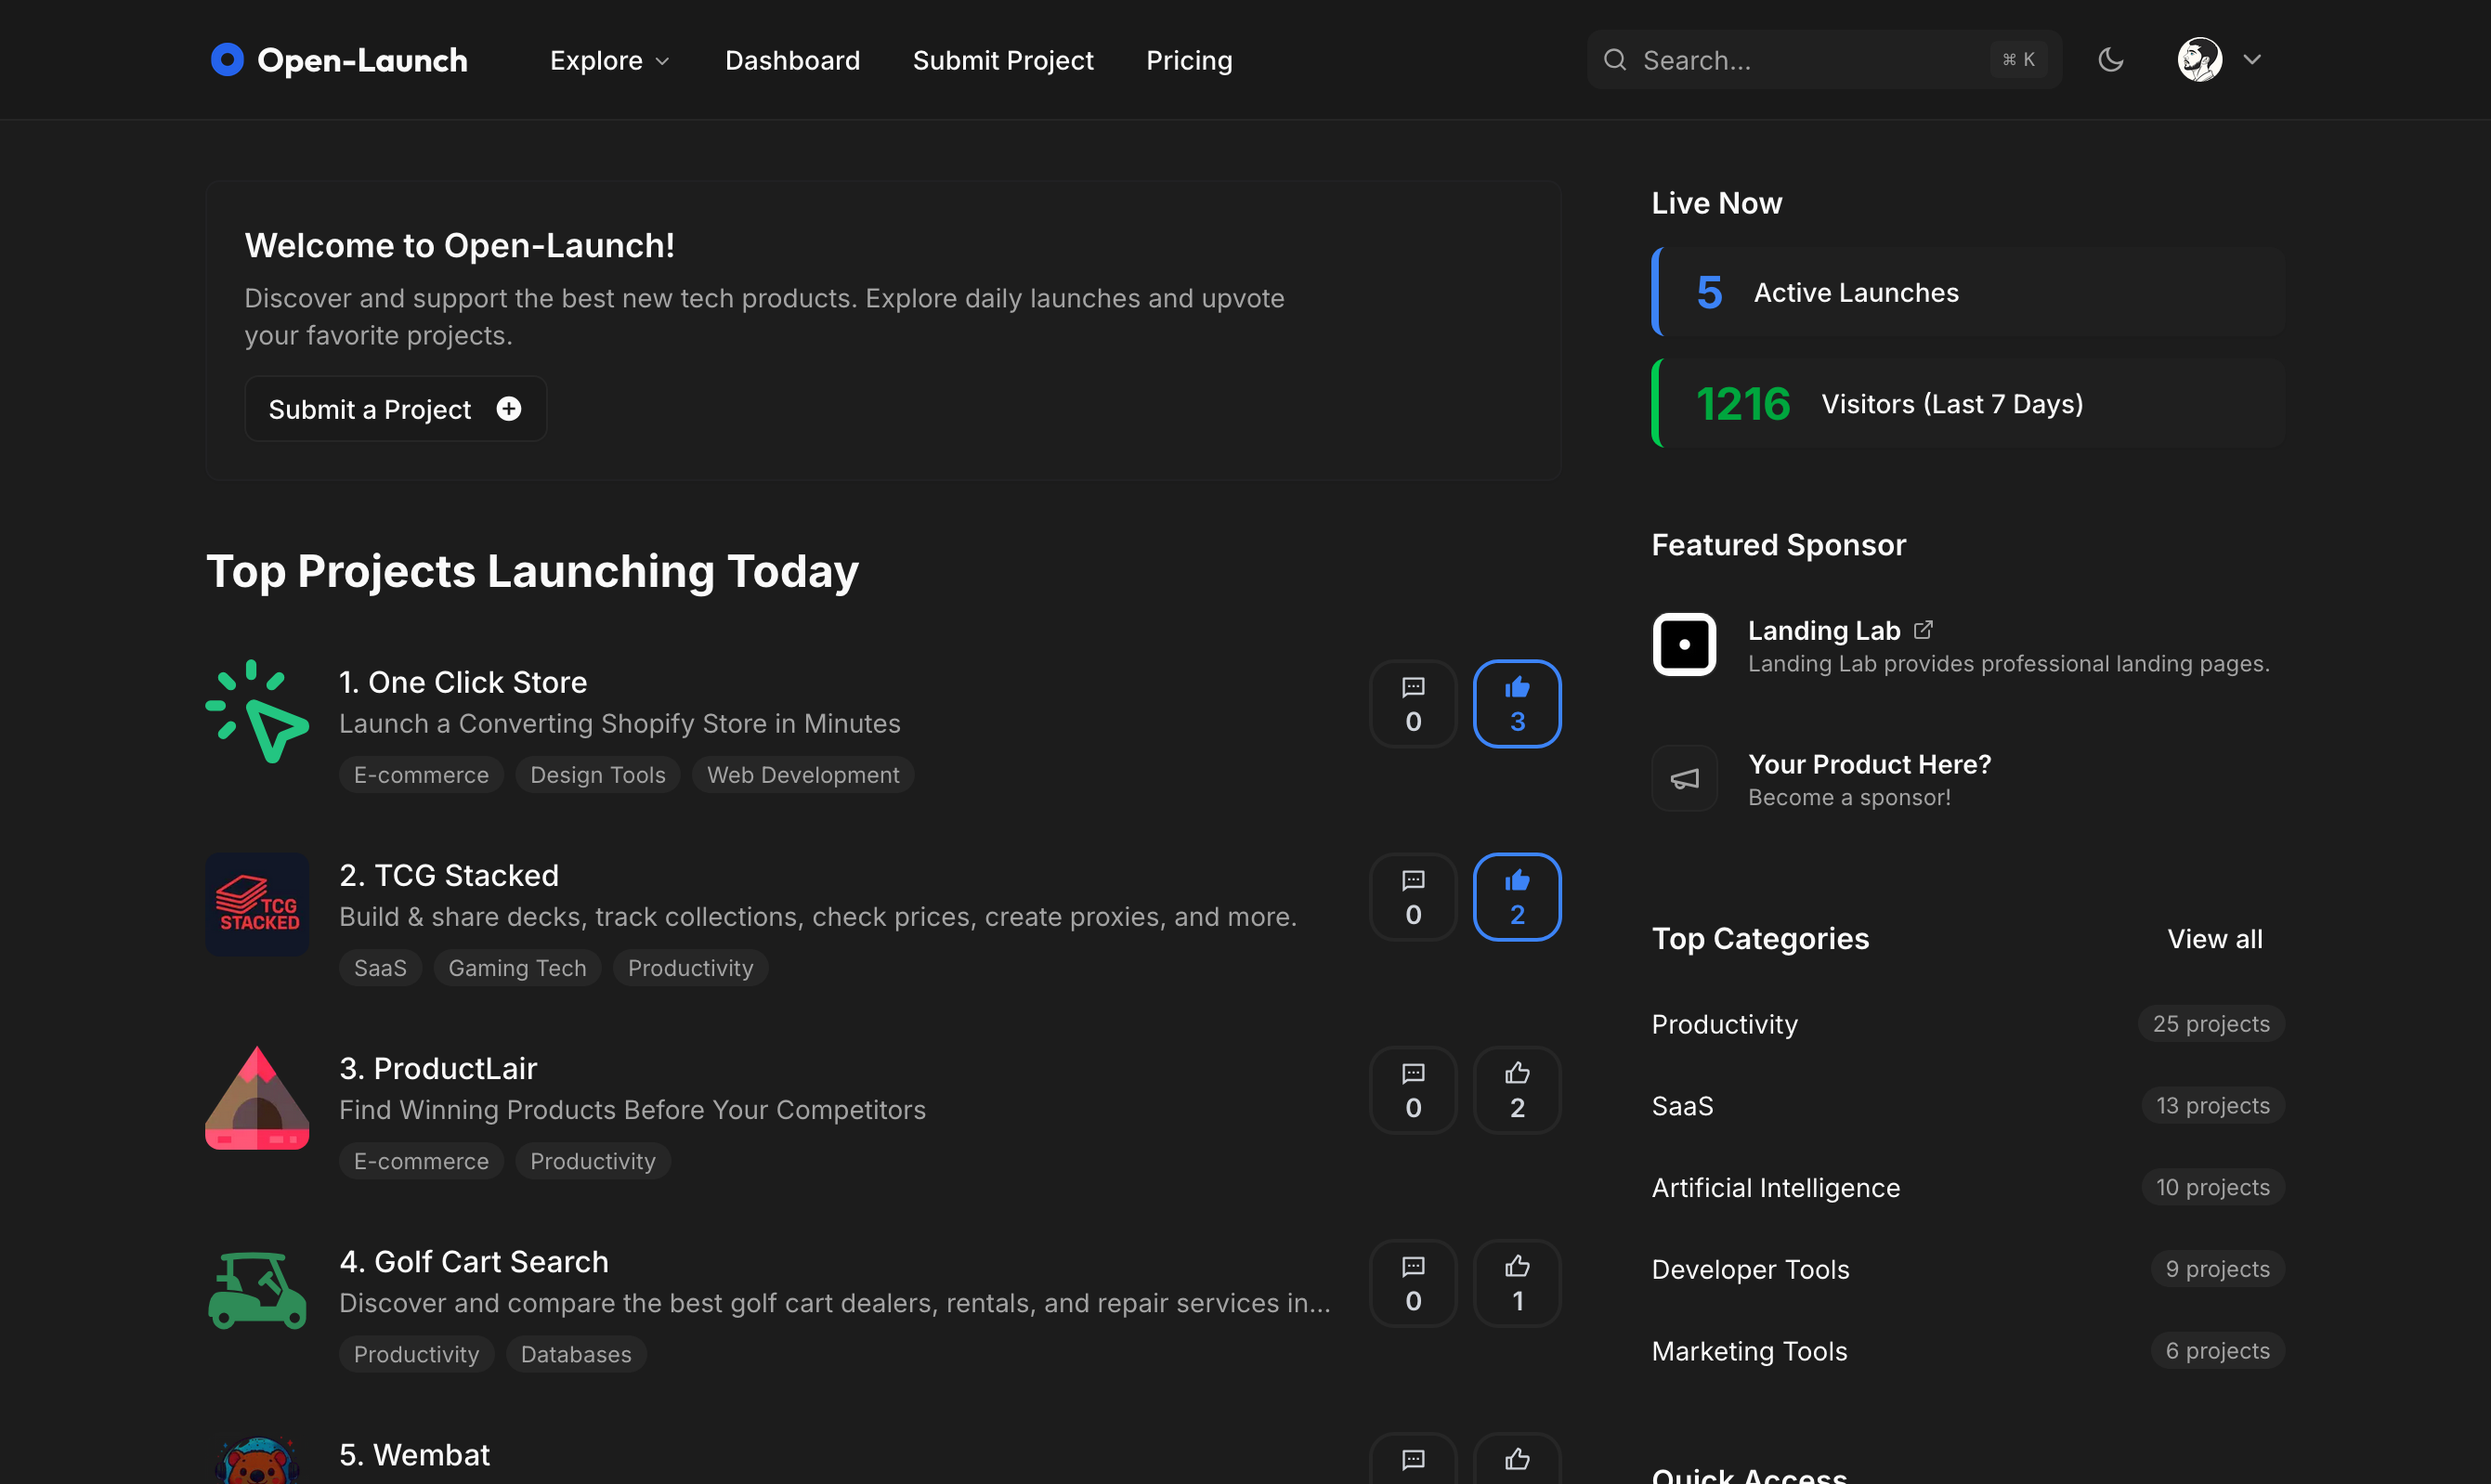Open TCG Stacked comments
The height and width of the screenshot is (1484, 2491).
[1412, 896]
